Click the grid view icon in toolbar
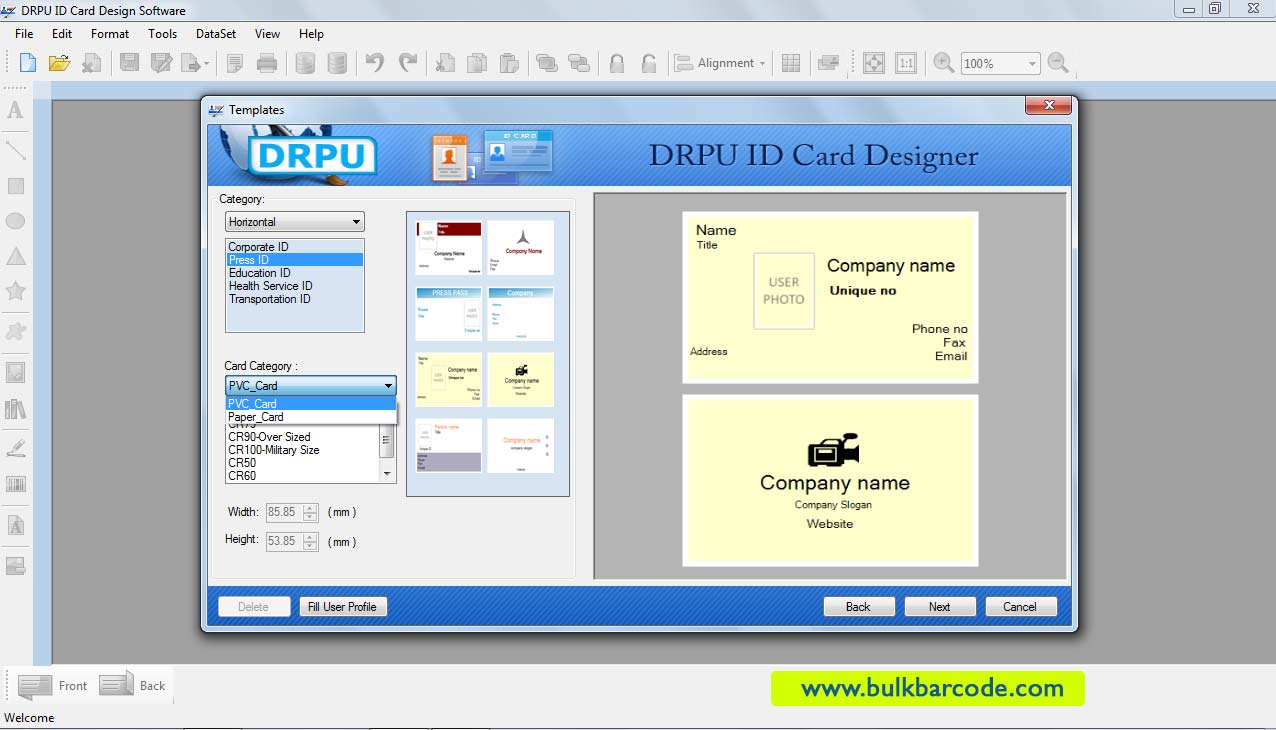Viewport: 1276px width, 730px height. tap(790, 63)
